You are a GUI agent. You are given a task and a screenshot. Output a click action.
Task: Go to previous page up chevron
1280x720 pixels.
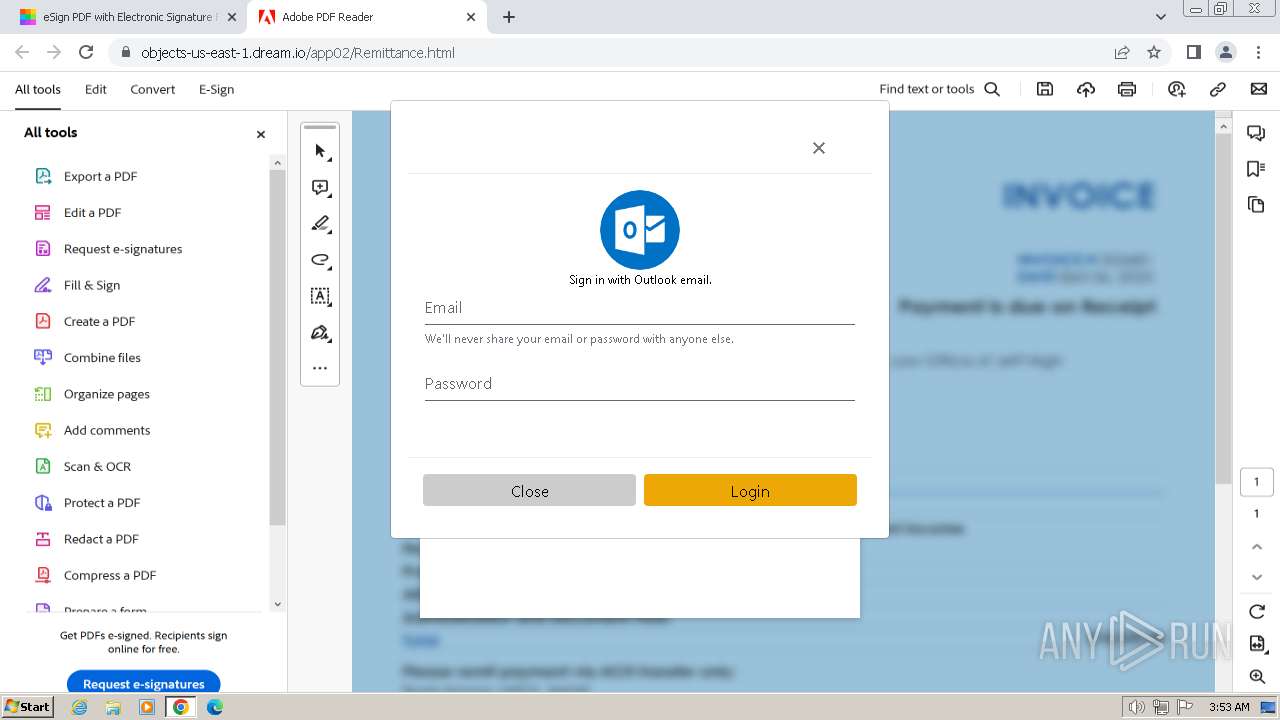(x=1257, y=547)
